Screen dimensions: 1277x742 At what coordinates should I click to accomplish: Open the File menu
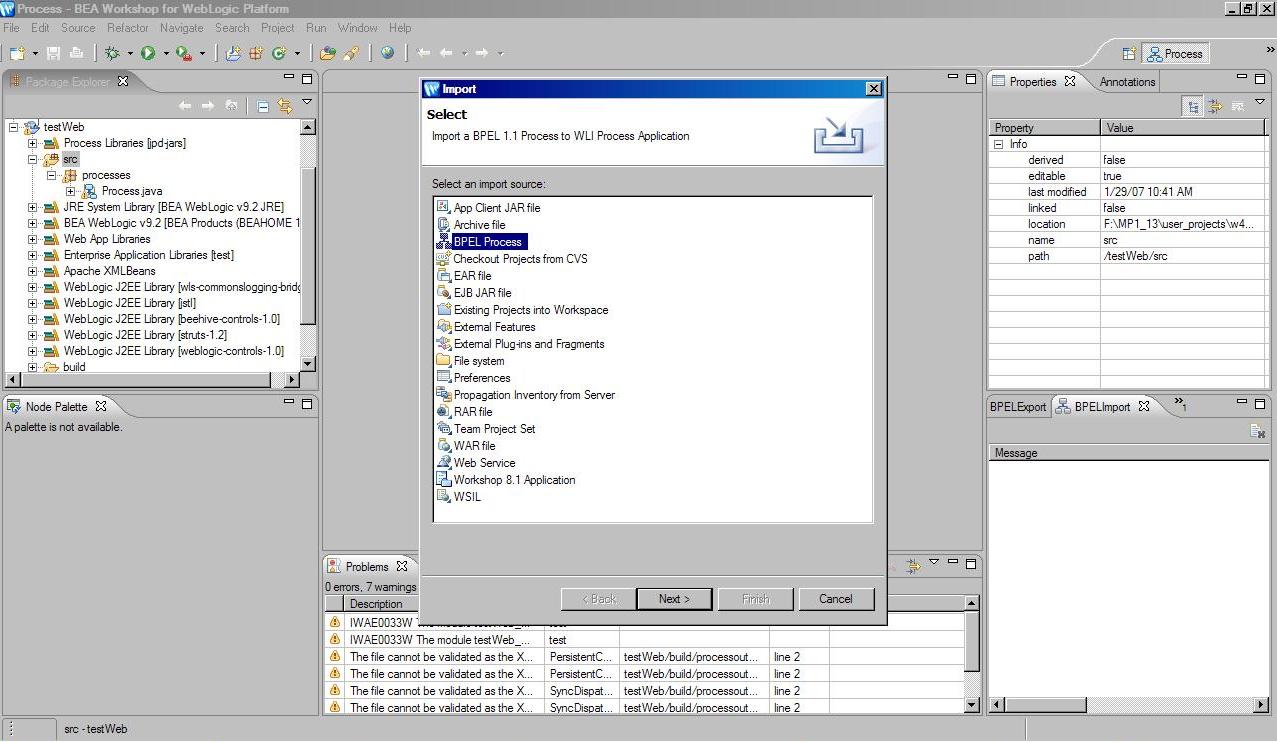pyautogui.click(x=11, y=28)
